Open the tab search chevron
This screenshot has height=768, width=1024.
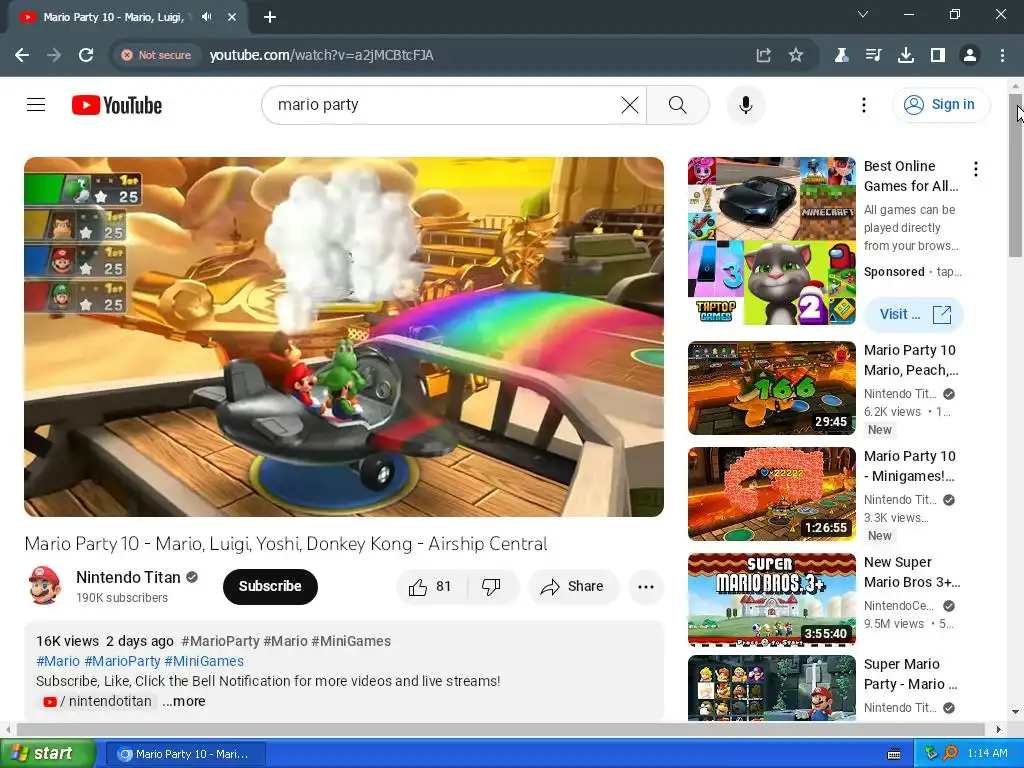coord(863,14)
